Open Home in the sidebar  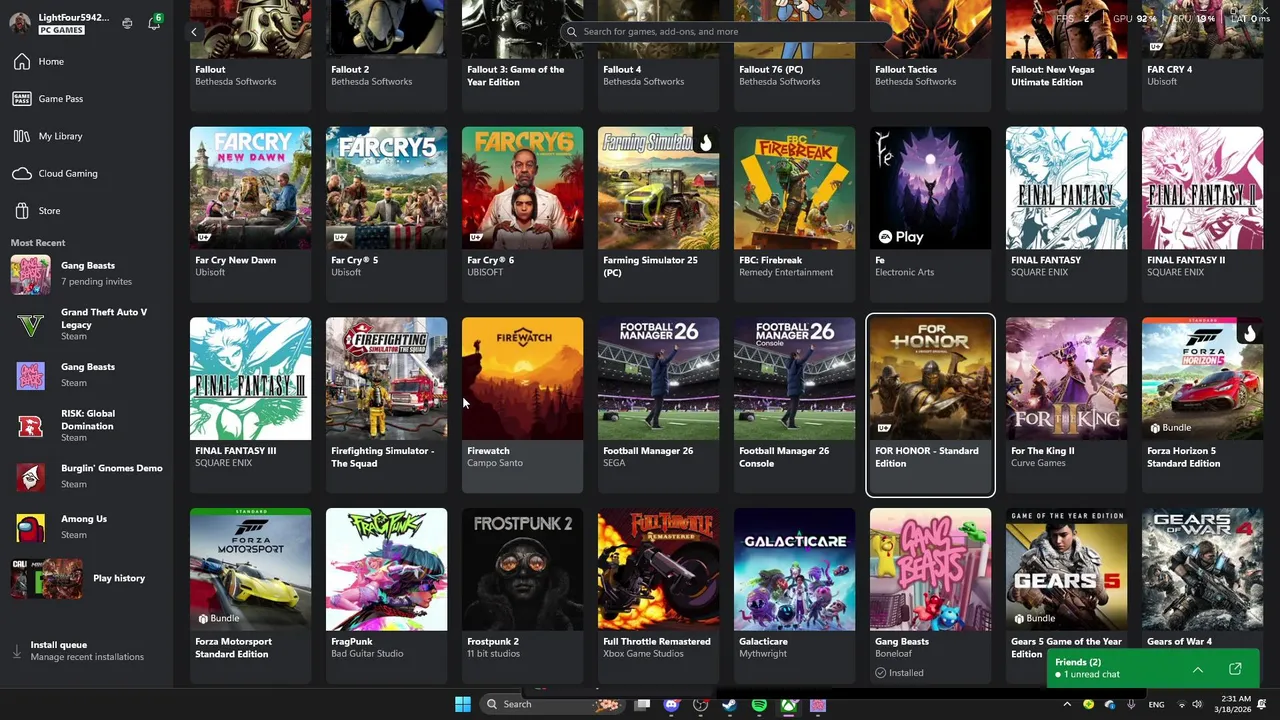tap(85, 62)
